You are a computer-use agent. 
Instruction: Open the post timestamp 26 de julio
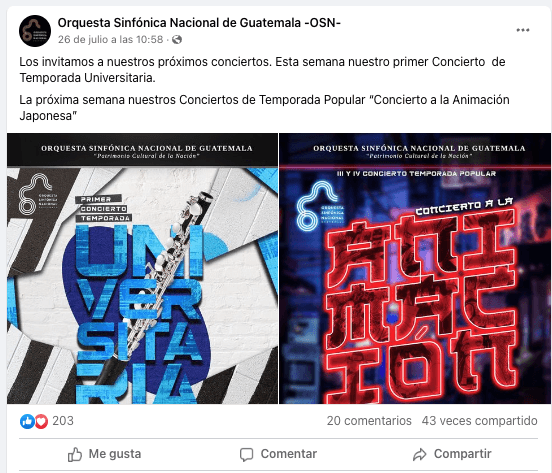tap(111, 39)
